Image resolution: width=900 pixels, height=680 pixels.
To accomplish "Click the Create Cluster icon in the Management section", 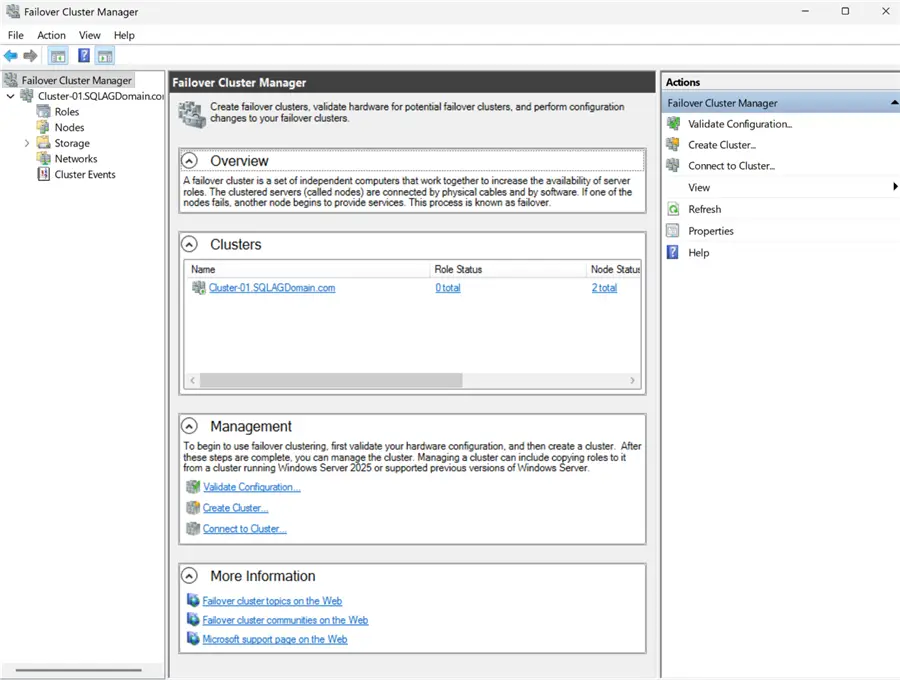I will pos(193,508).
